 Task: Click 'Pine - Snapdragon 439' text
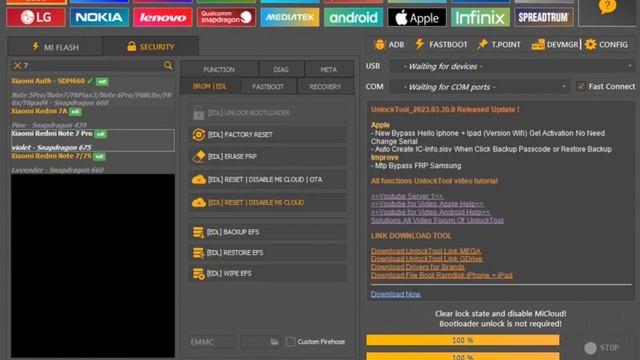tap(49, 125)
